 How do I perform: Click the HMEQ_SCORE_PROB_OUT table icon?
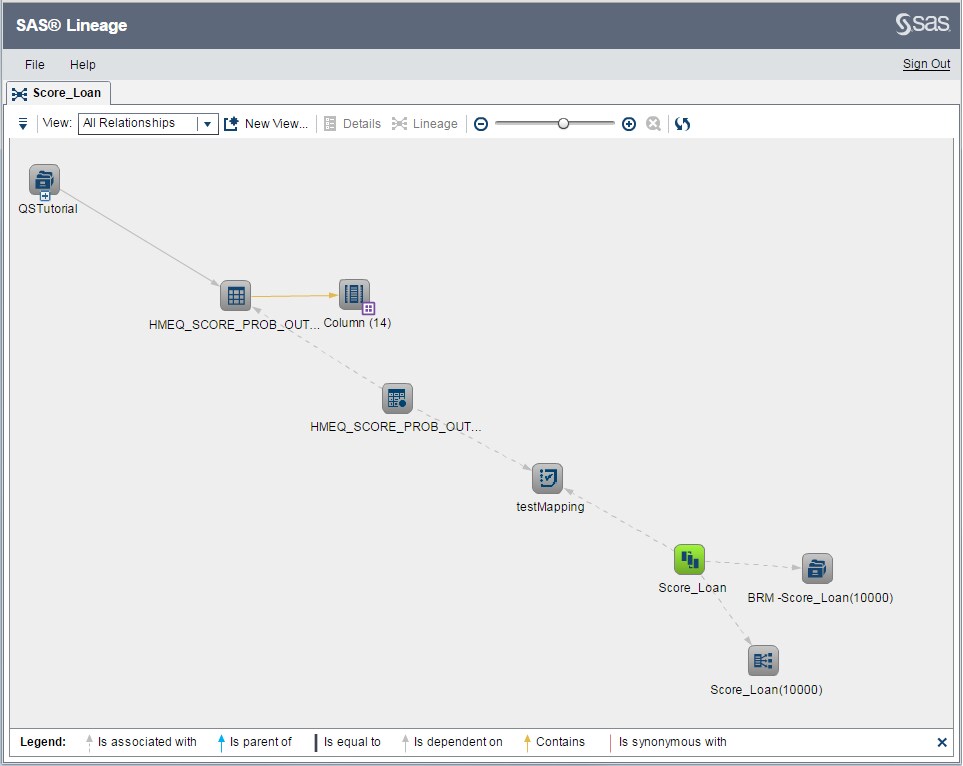coord(235,295)
